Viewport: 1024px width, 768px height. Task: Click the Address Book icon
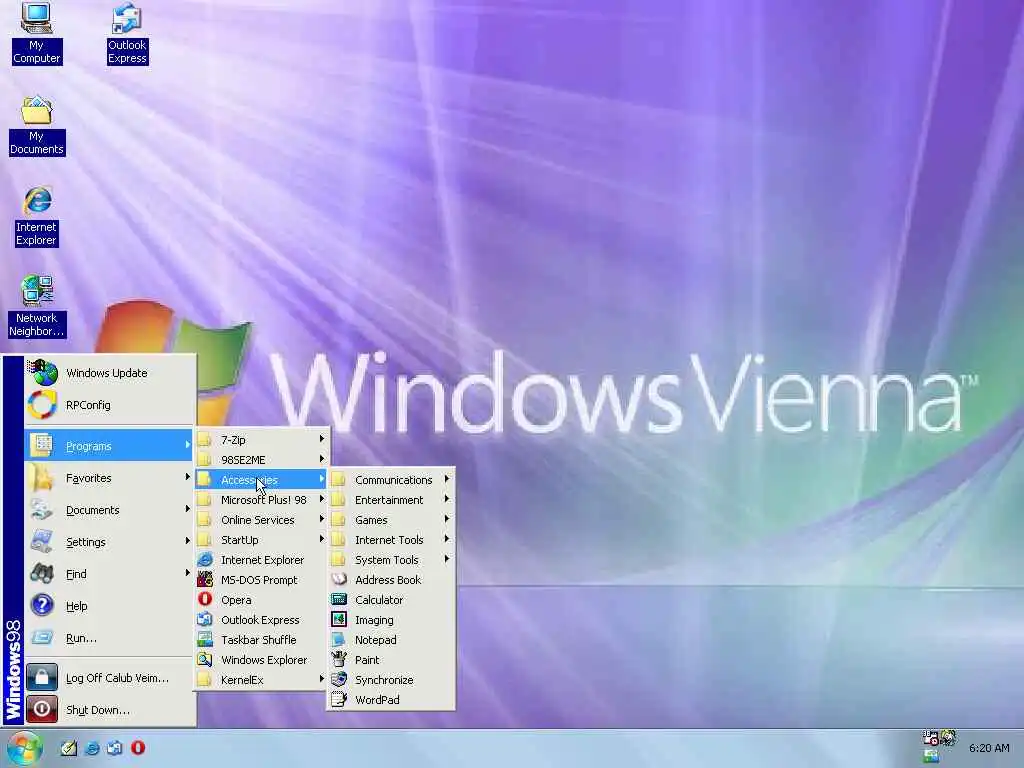339,579
